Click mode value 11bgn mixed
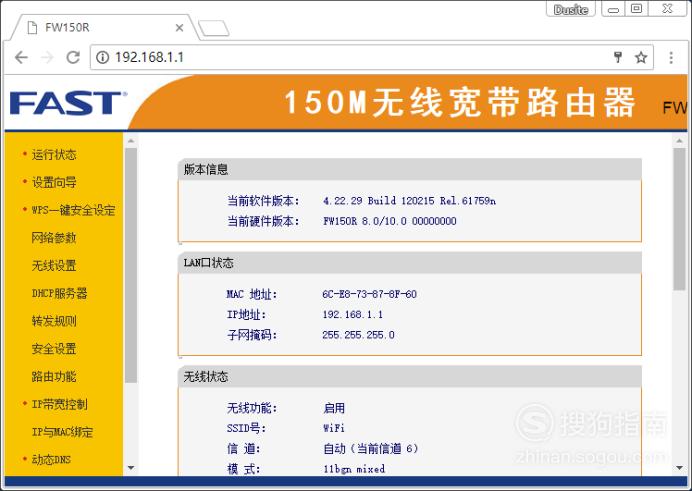692x491 pixels. point(354,469)
